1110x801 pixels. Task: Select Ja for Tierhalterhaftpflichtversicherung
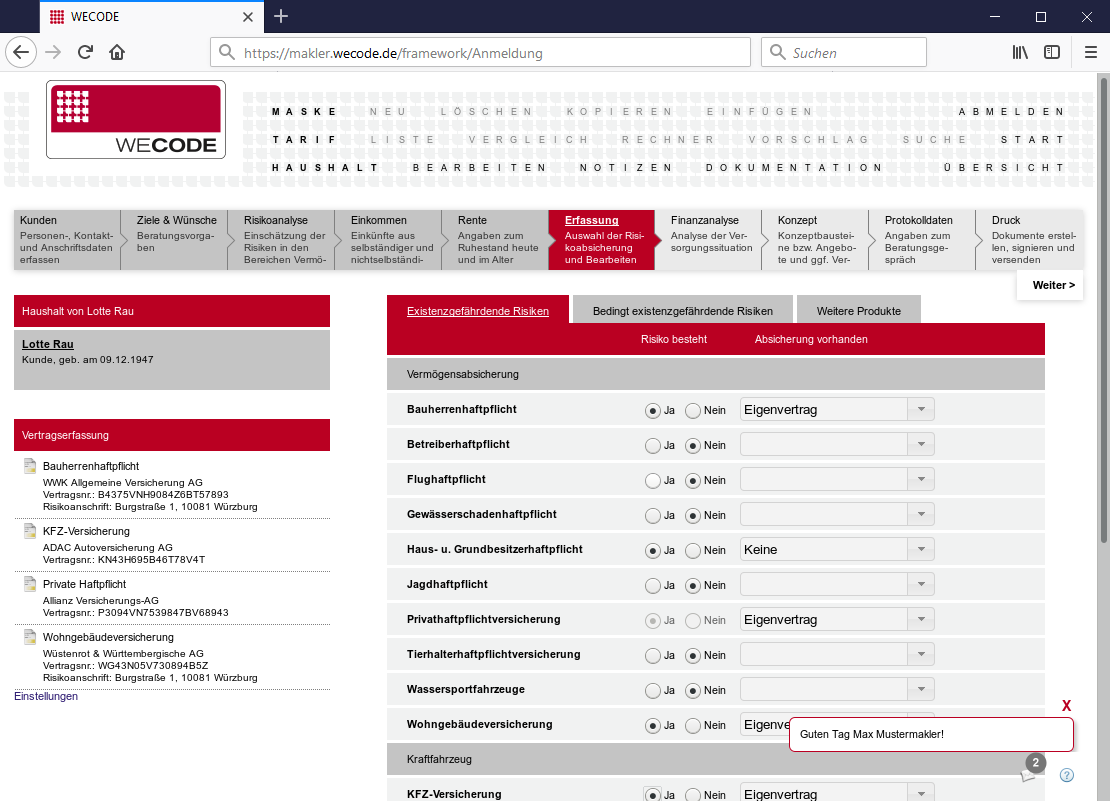653,655
